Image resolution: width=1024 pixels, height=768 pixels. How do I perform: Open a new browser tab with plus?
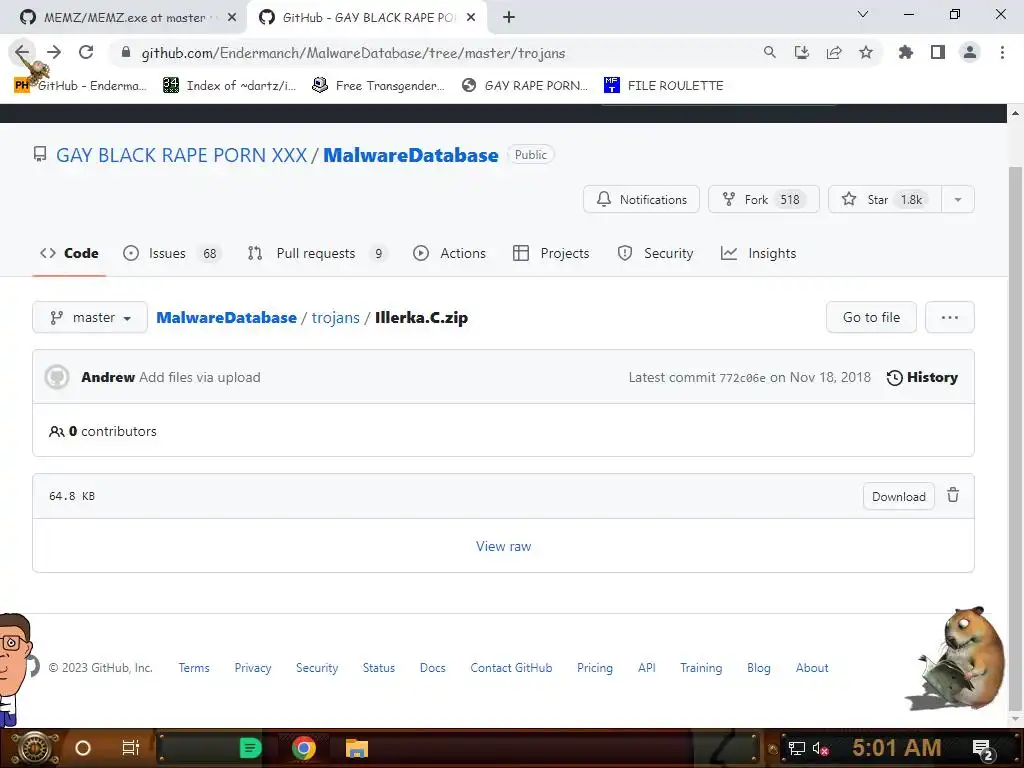click(509, 18)
